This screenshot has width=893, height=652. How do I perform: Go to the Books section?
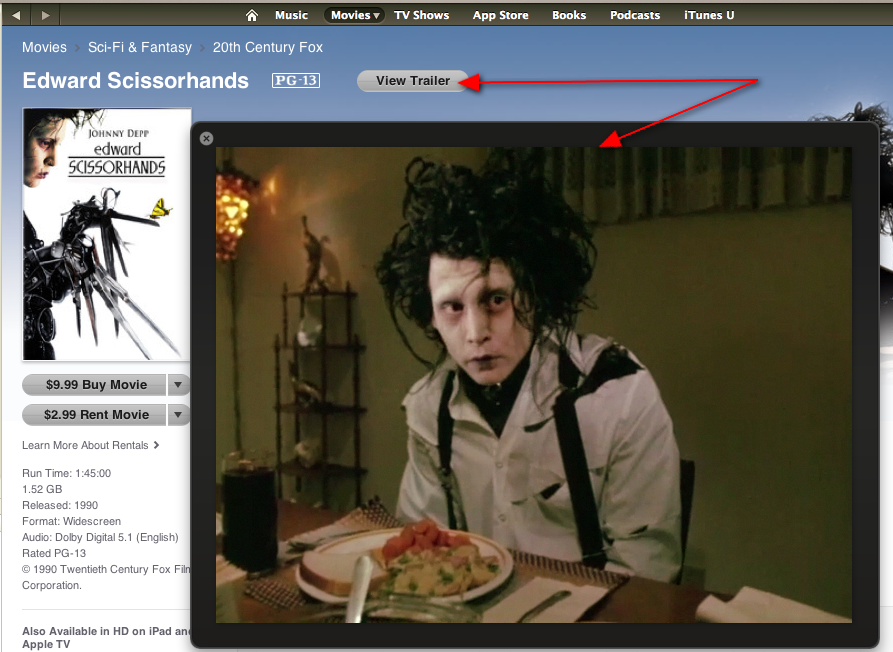tap(569, 15)
